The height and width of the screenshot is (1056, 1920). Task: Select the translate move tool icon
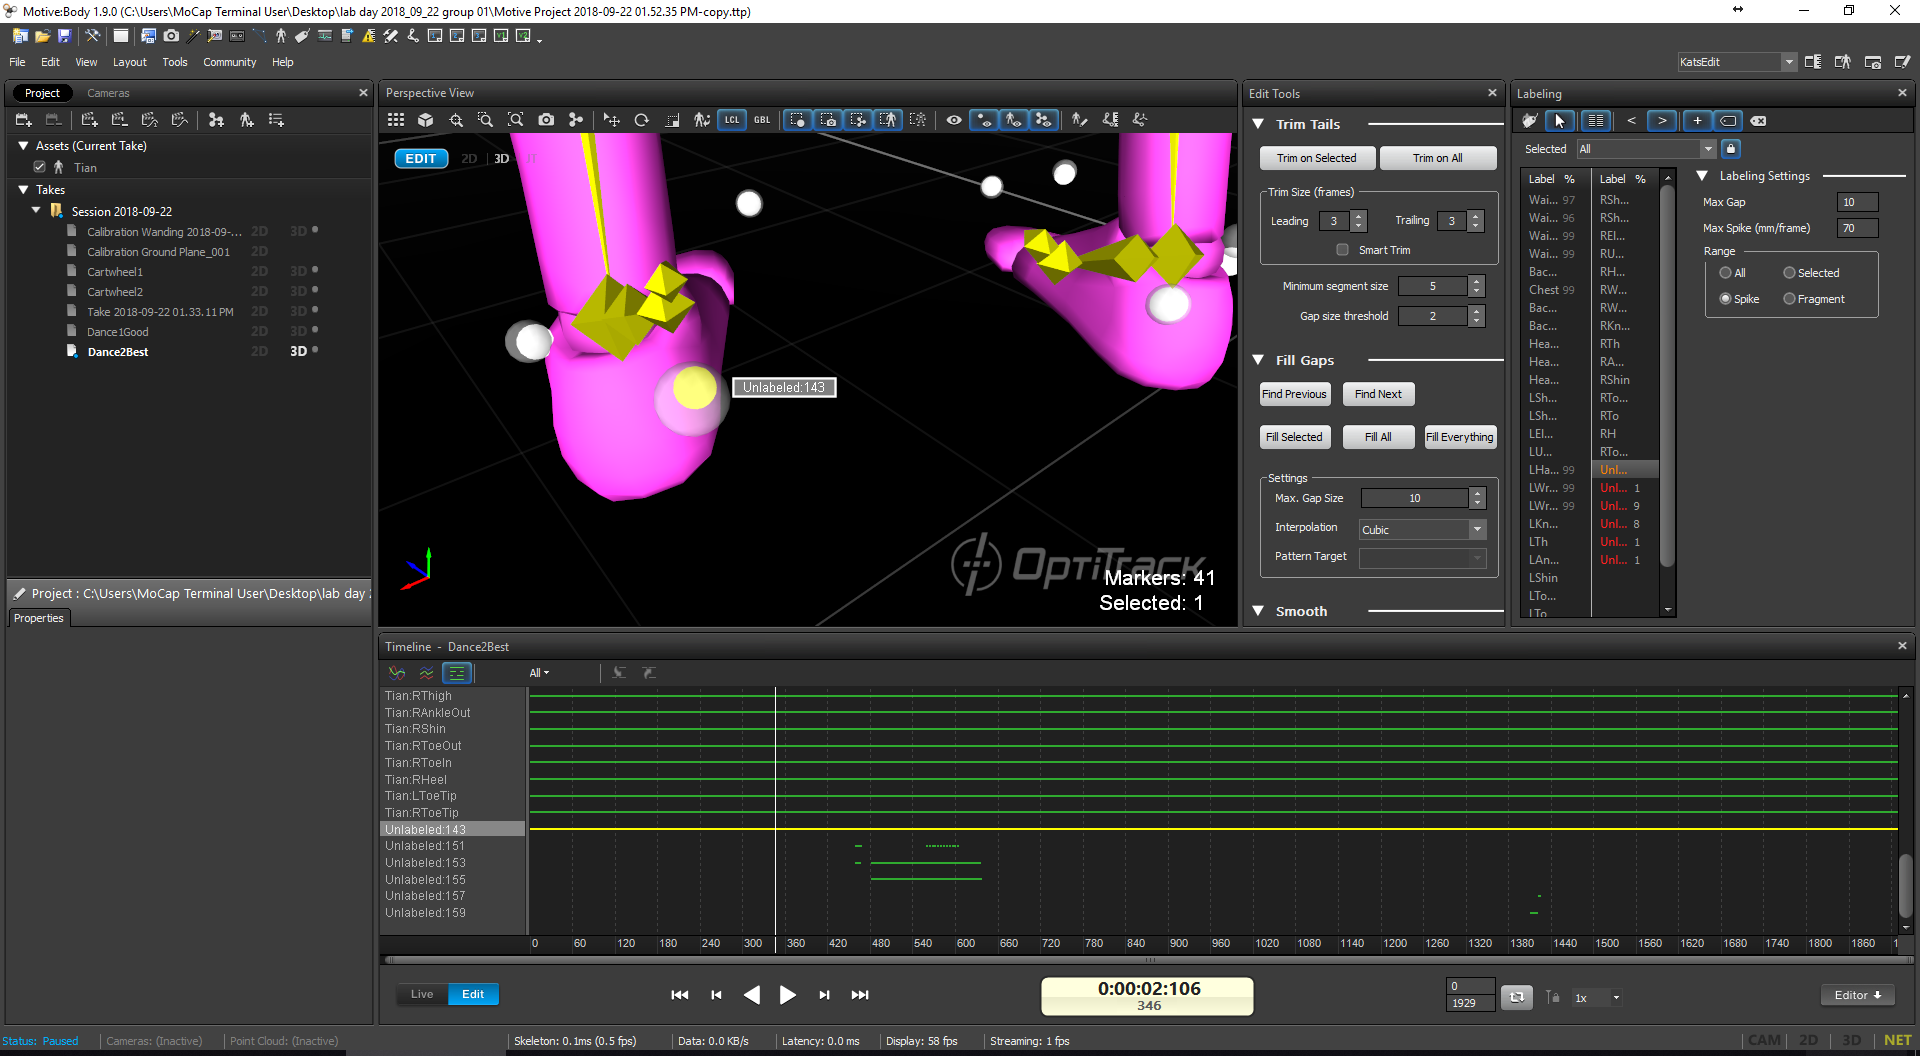pos(612,120)
